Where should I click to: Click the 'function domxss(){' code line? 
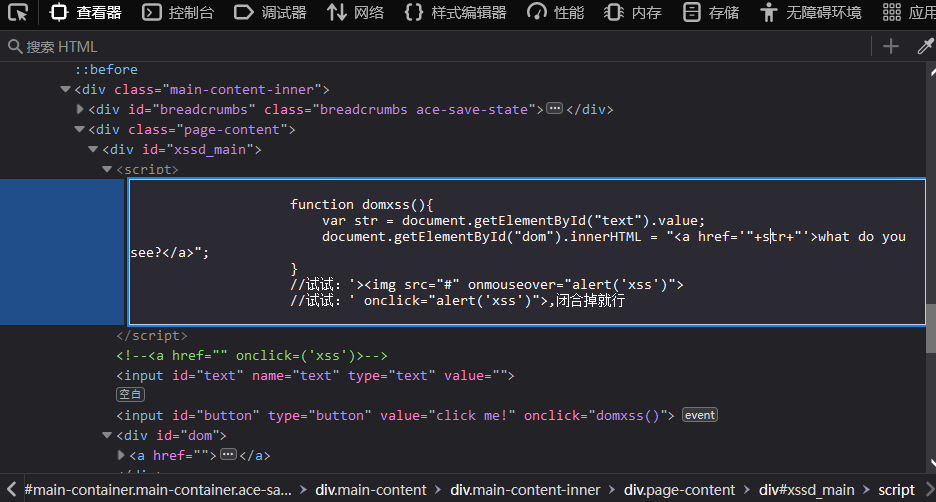[362, 204]
